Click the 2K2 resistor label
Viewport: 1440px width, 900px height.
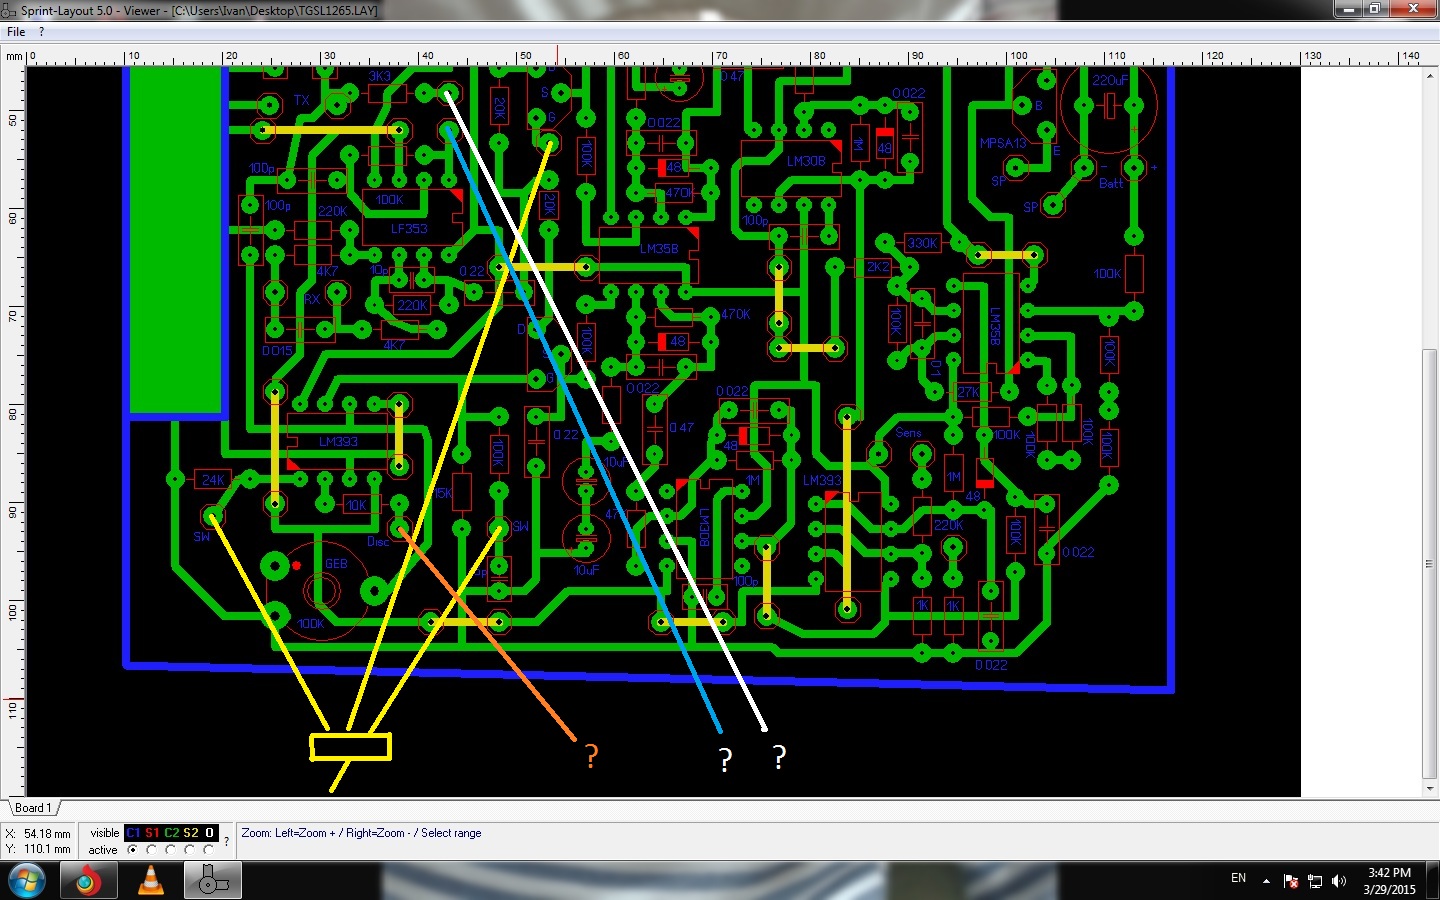pos(878,267)
